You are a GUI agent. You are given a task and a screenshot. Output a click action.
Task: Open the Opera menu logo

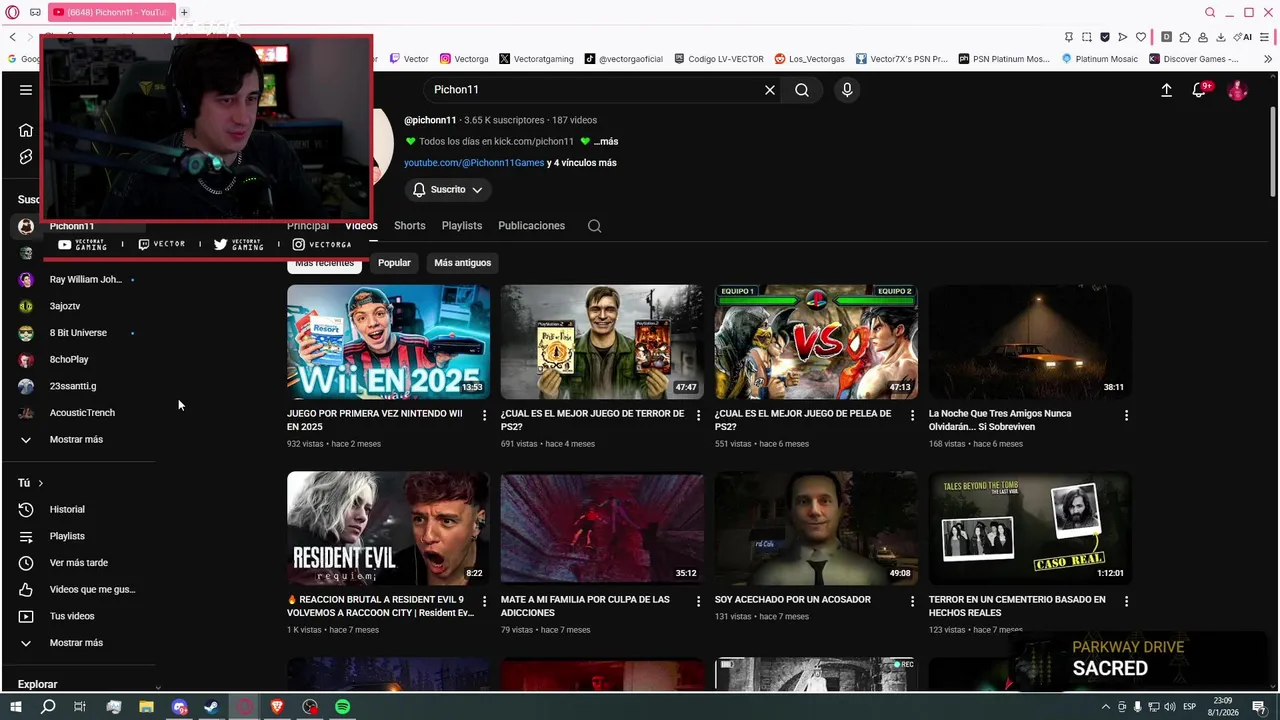click(x=13, y=12)
